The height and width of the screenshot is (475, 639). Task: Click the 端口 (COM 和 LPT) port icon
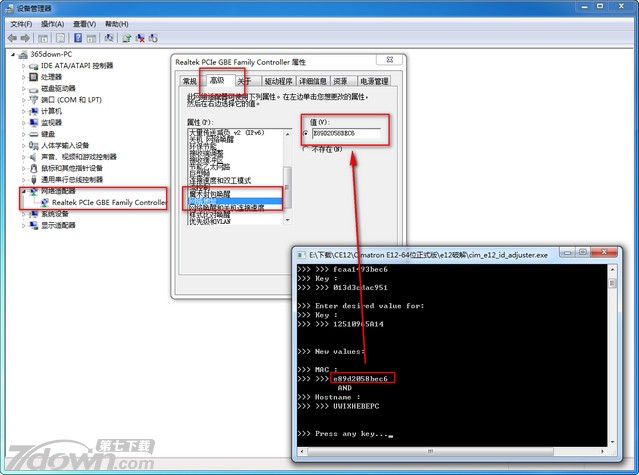33,100
